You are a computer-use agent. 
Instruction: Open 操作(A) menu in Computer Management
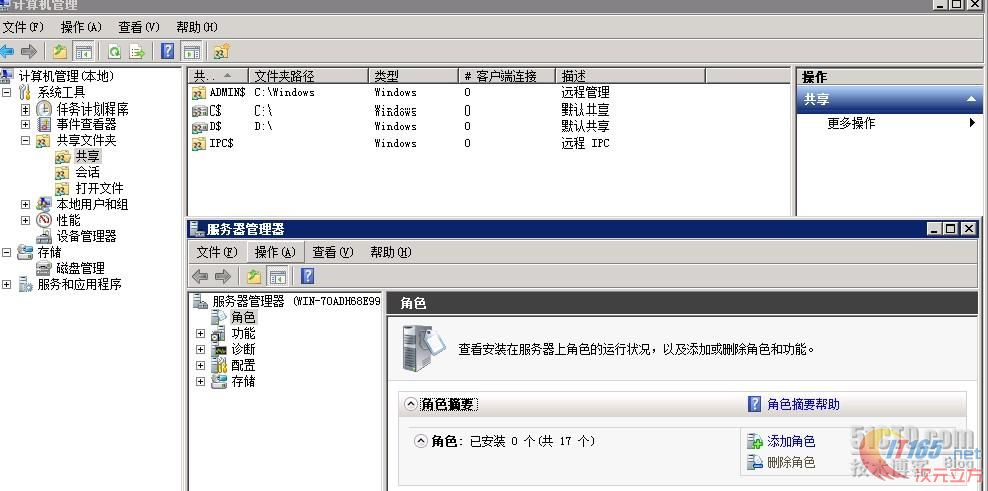point(81,27)
